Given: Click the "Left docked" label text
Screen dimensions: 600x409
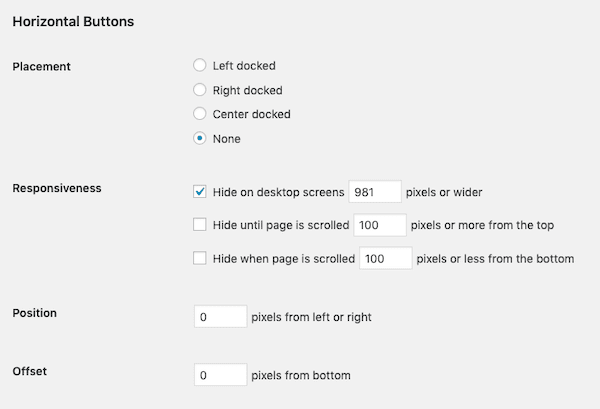Looking at the screenshot, I should (244, 66).
